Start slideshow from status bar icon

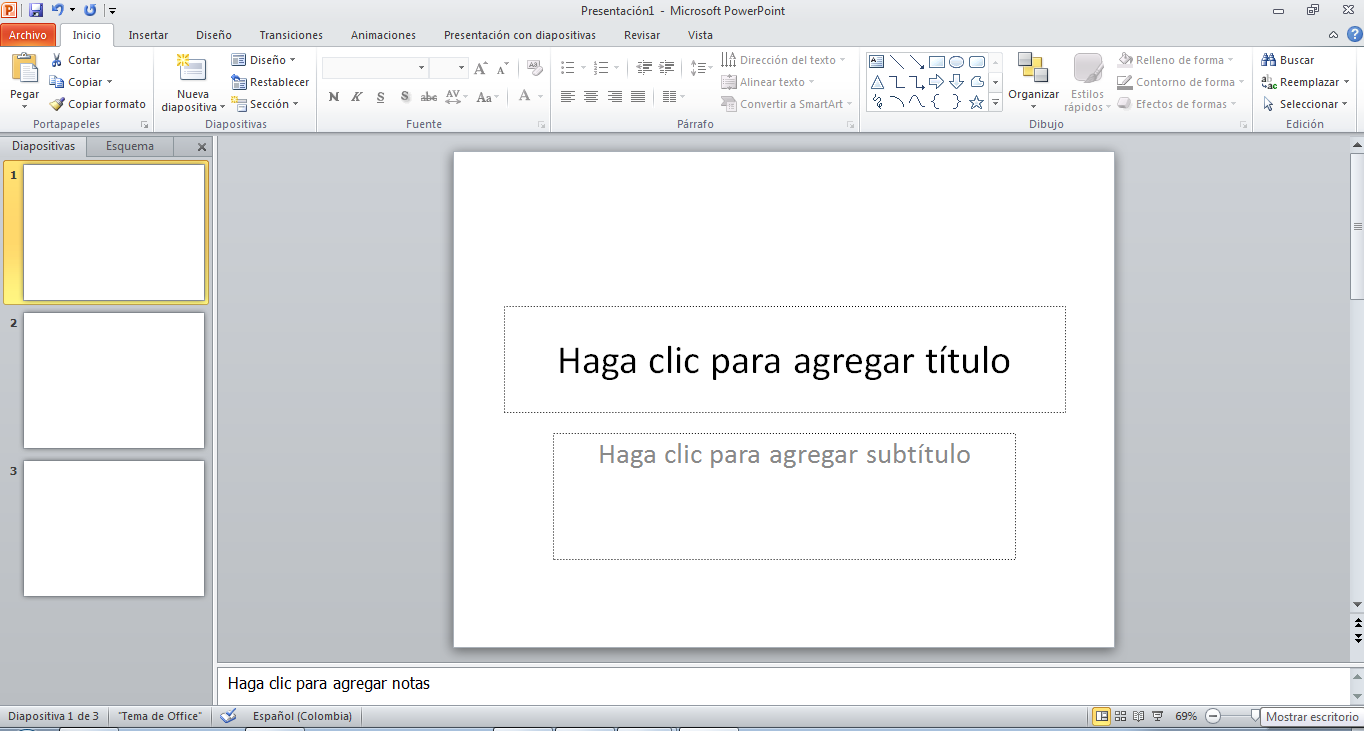click(1157, 716)
